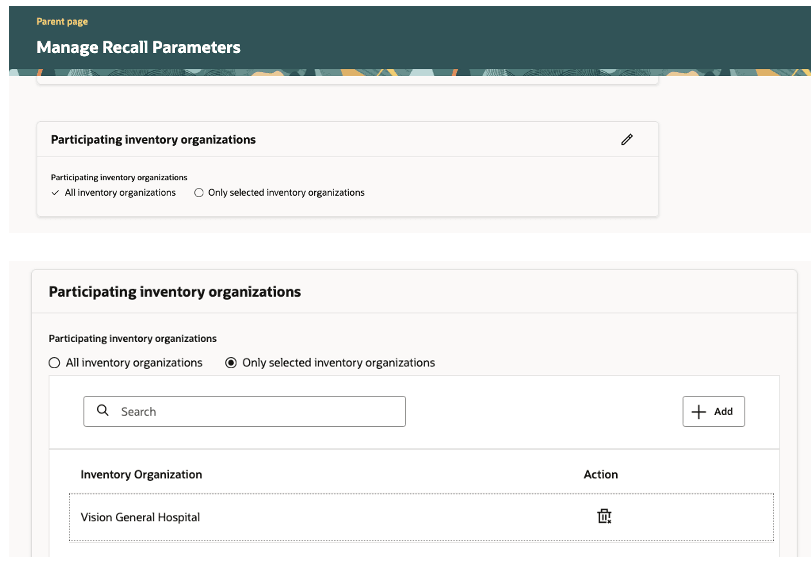Viewport: 811px width, 564px height.
Task: Select the Vision General Hospital row
Action: tap(421, 517)
